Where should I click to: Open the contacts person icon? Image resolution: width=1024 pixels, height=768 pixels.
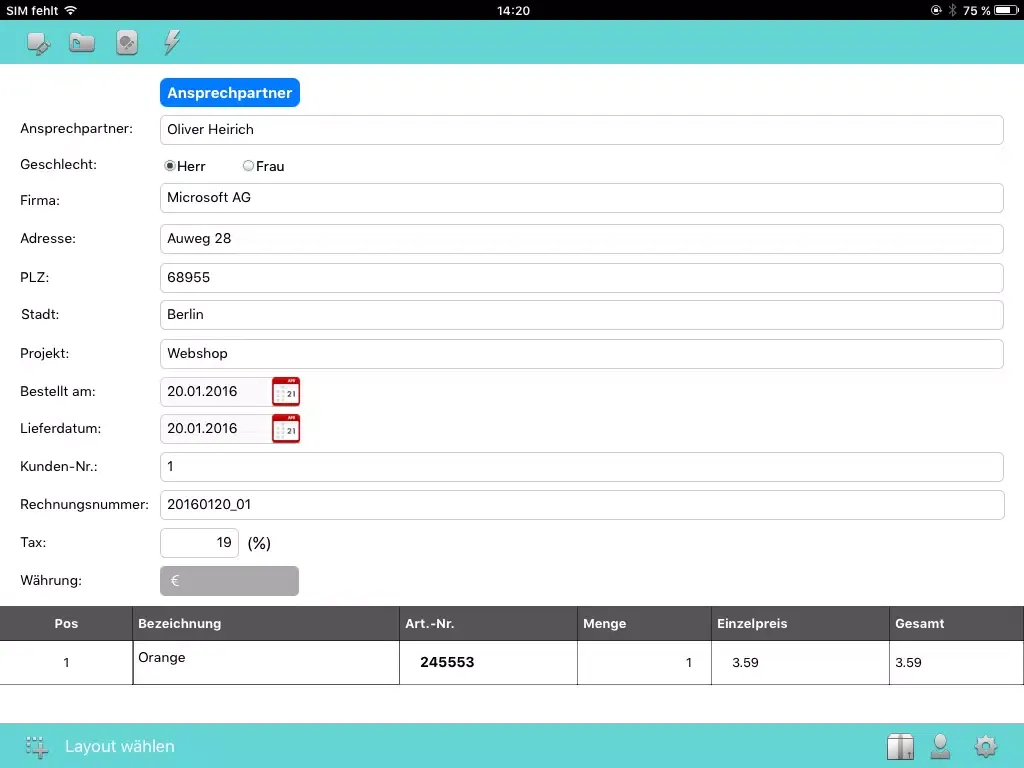[x=940, y=746]
